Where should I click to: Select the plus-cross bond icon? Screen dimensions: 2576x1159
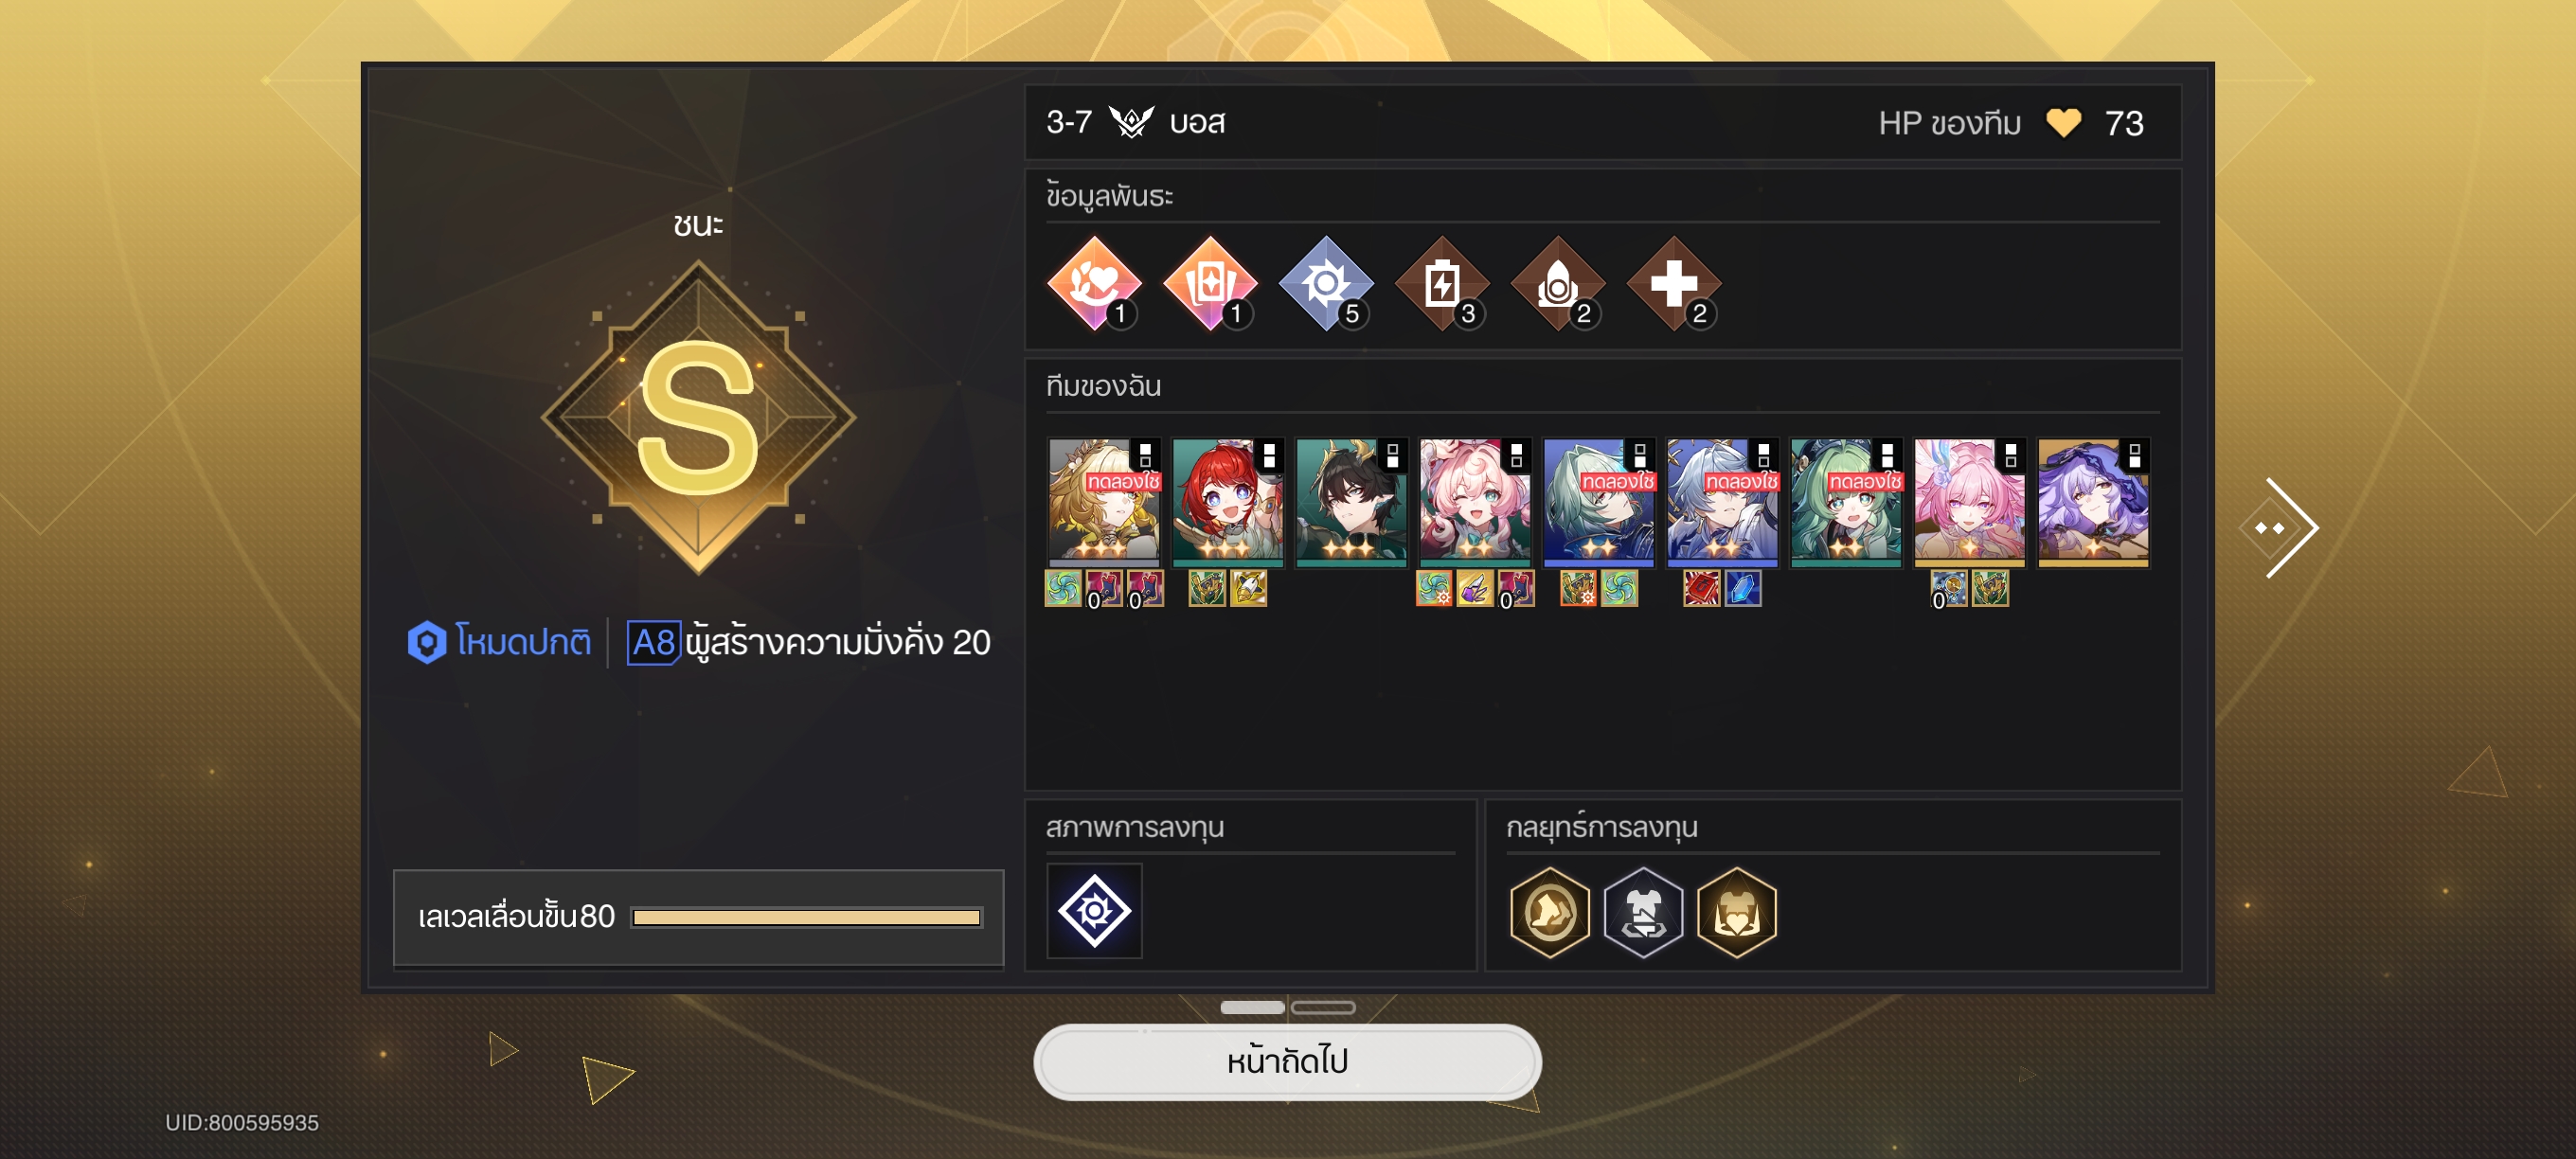(x=1674, y=284)
